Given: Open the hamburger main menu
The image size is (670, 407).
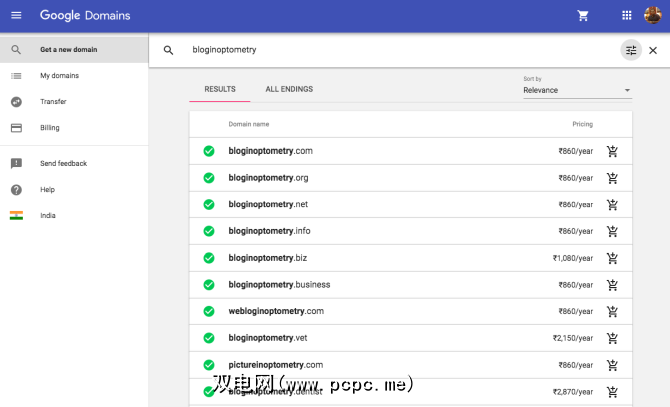Looking at the screenshot, I should 16,15.
